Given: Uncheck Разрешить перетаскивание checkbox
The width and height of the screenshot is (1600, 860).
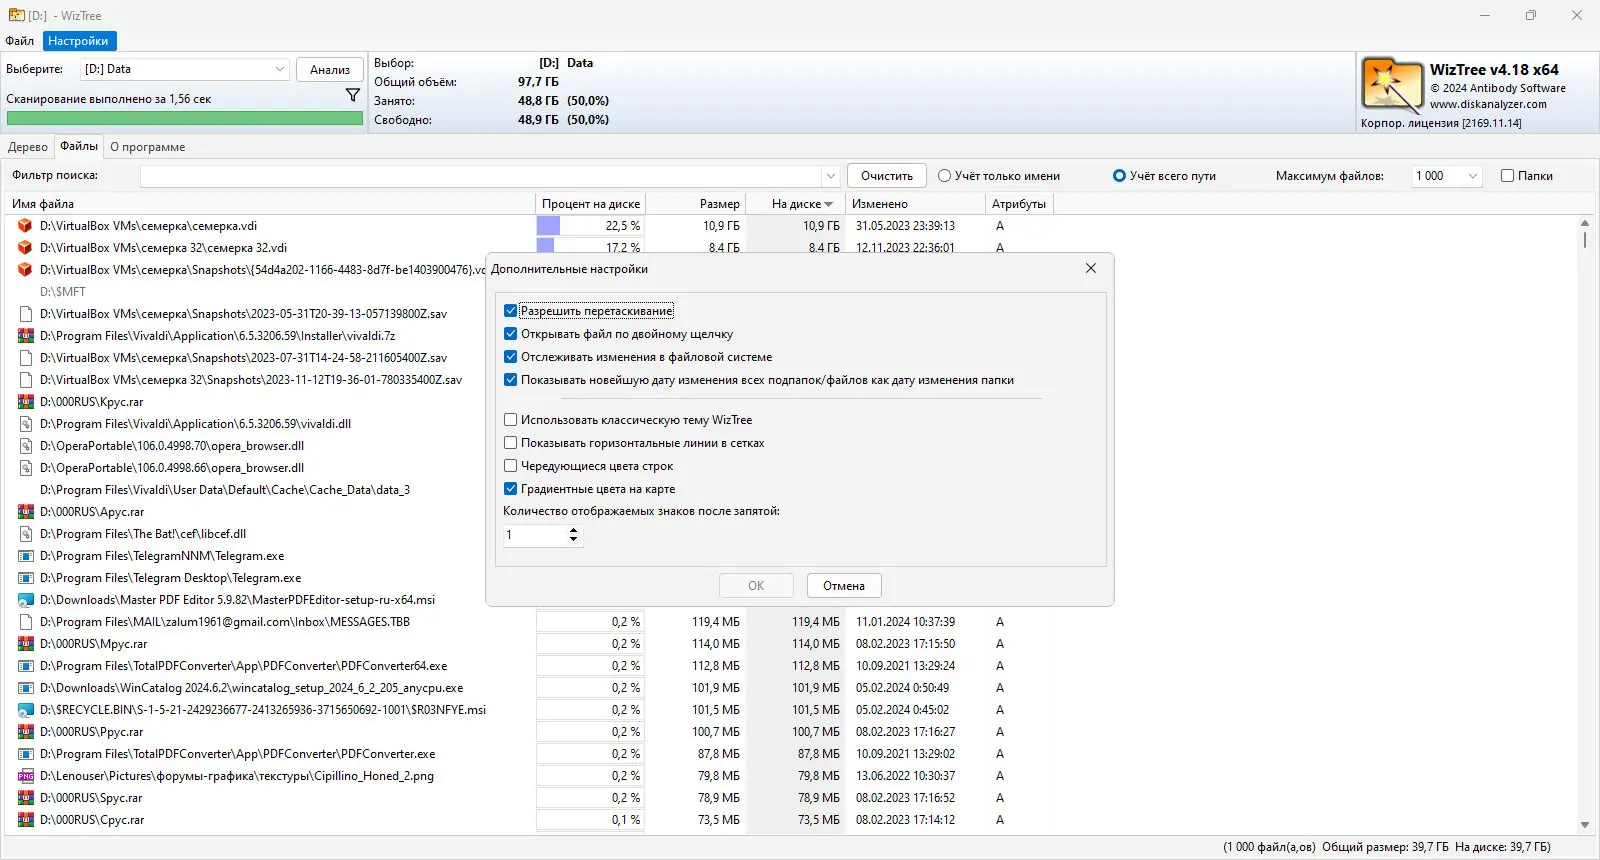Looking at the screenshot, I should (510, 311).
